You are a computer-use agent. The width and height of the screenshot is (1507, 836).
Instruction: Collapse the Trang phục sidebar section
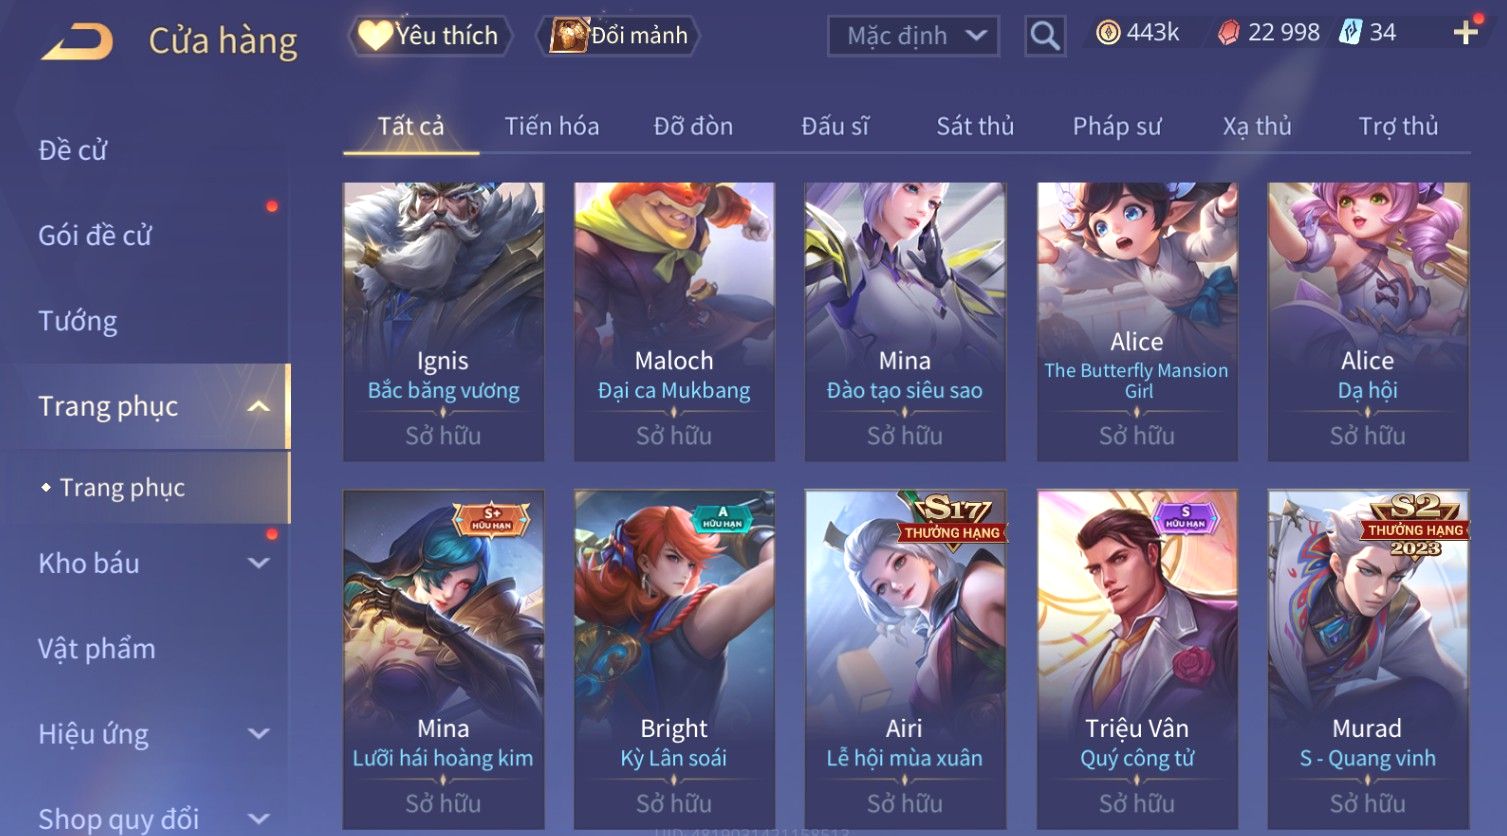click(258, 406)
